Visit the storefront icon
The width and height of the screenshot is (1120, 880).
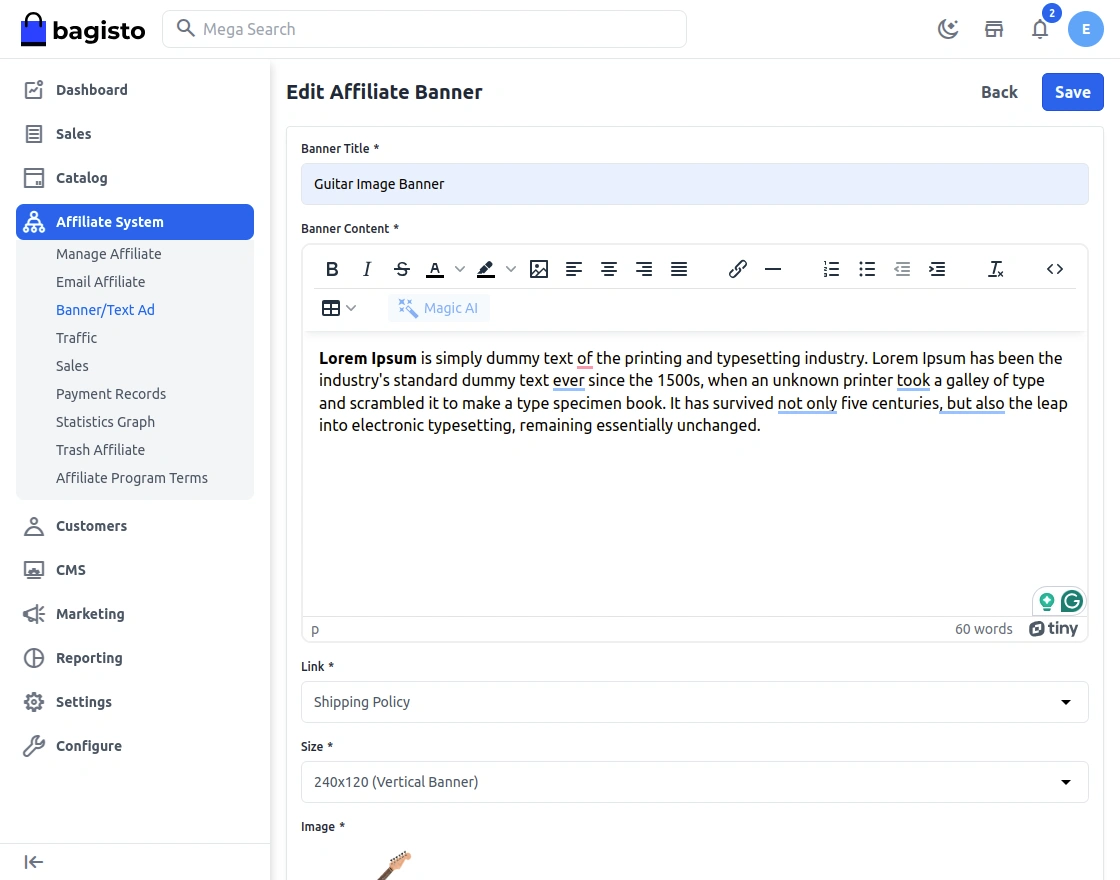[994, 29]
